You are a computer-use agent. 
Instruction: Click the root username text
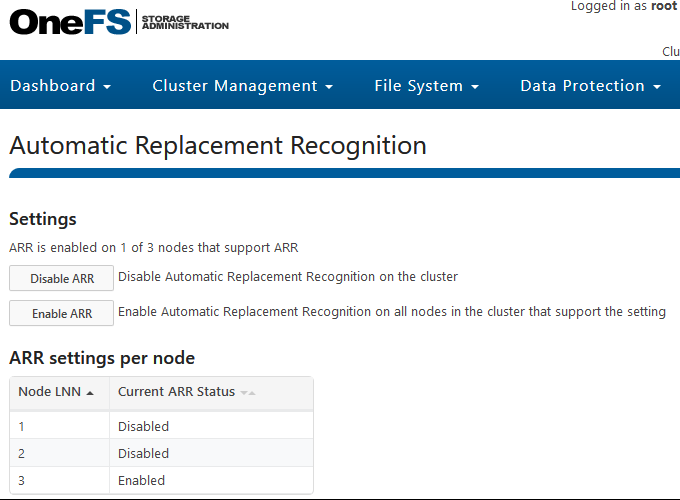click(664, 6)
